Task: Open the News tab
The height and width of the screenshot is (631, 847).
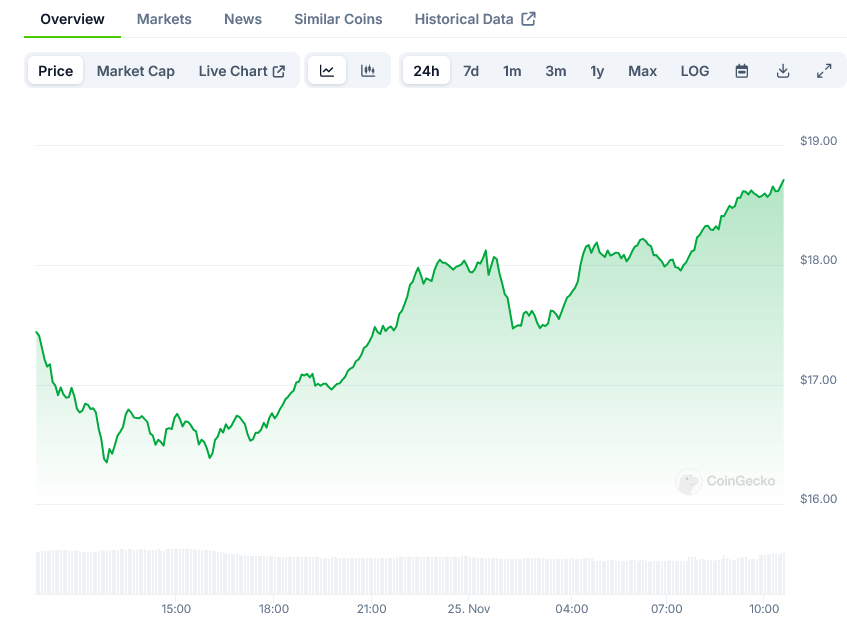Action: pyautogui.click(x=243, y=19)
